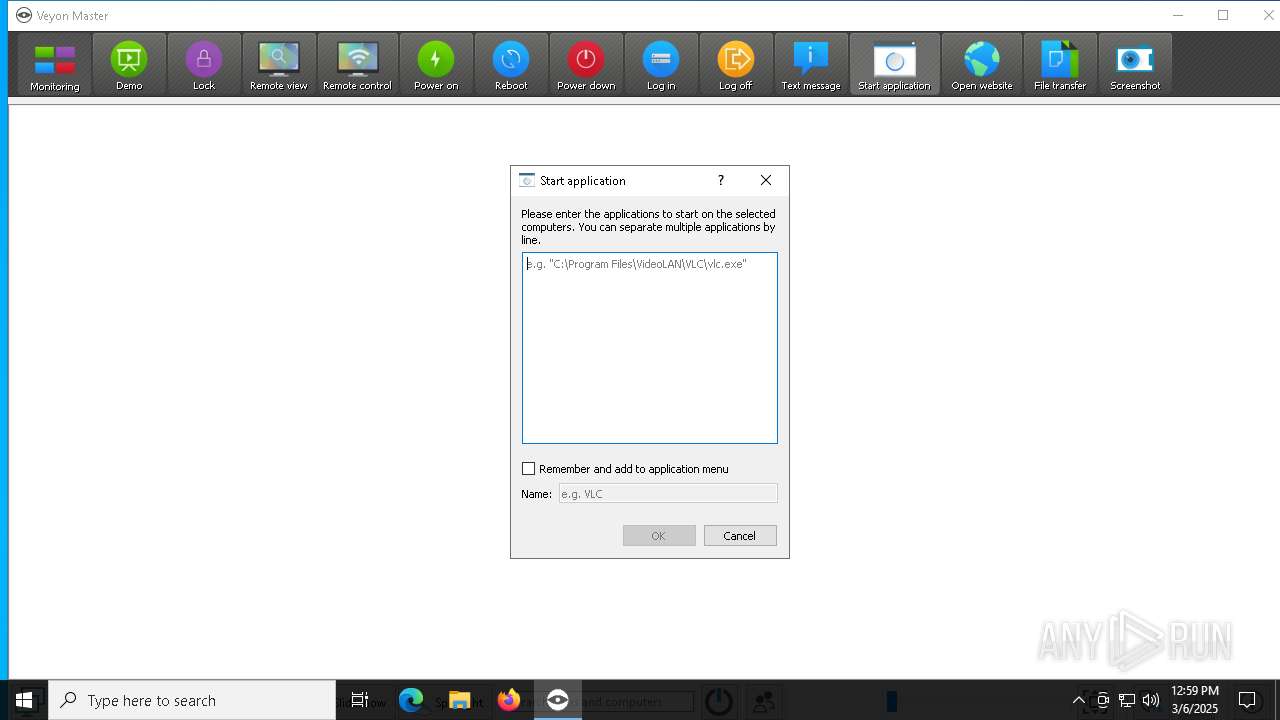Click the Veyon taskbar icon
This screenshot has width=1280, height=720.
[558, 700]
